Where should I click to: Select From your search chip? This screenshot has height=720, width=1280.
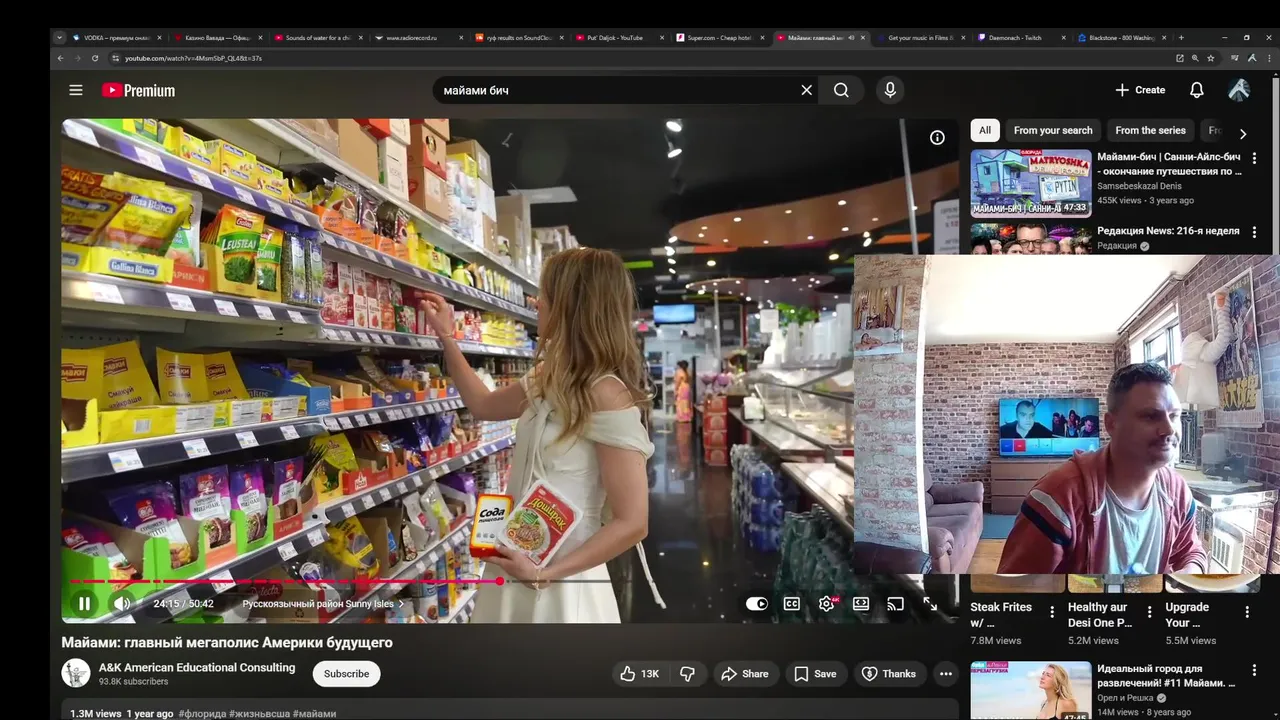(x=1053, y=130)
